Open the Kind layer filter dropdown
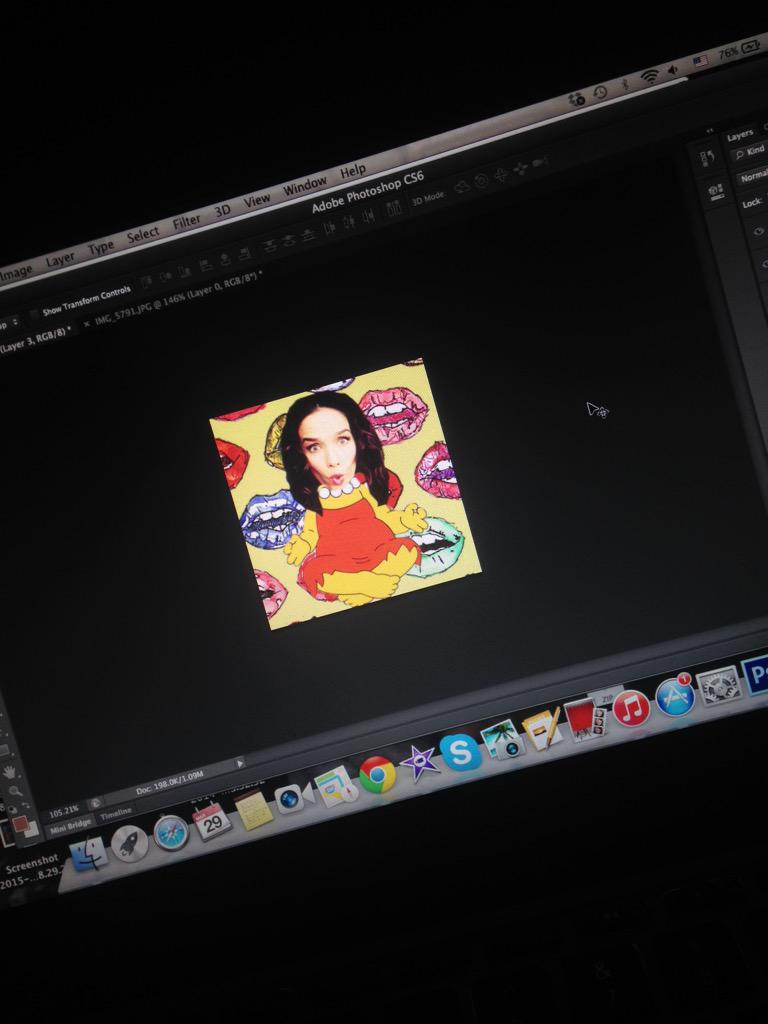The image size is (768, 1024). pyautogui.click(x=750, y=152)
